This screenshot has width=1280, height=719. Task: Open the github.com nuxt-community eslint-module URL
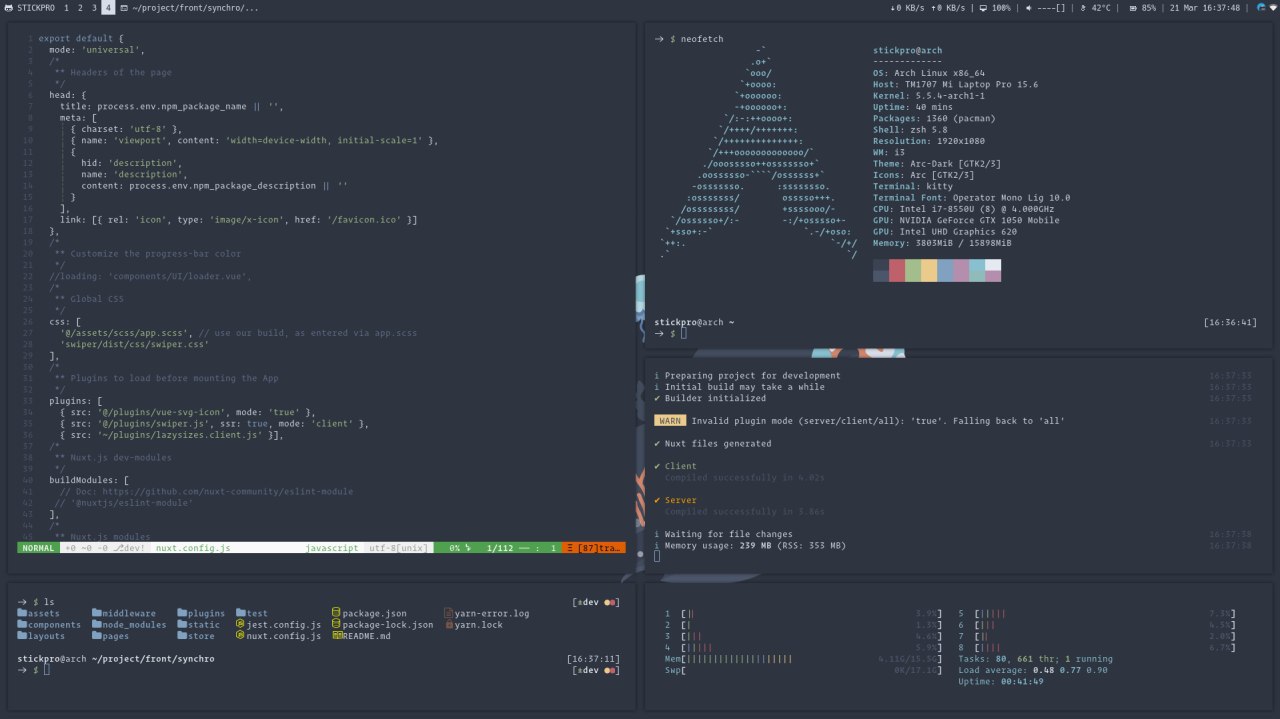coord(226,491)
